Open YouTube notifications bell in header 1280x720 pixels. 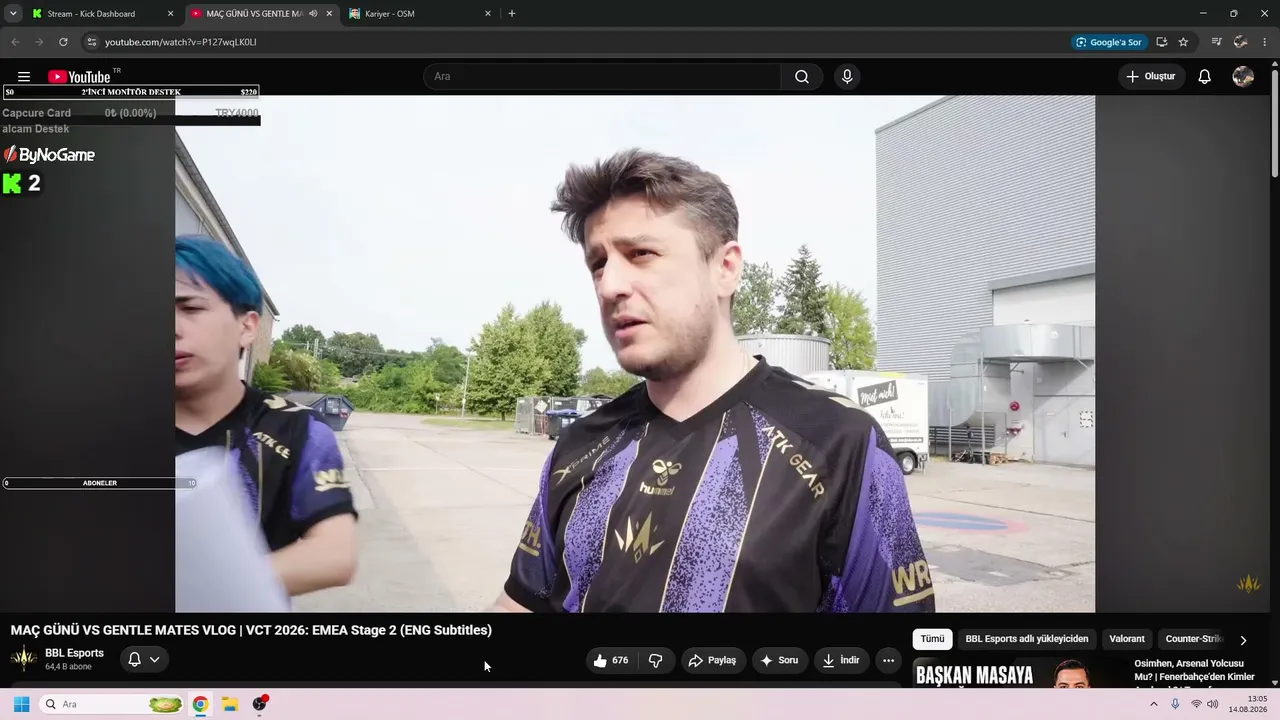pos(1205,77)
